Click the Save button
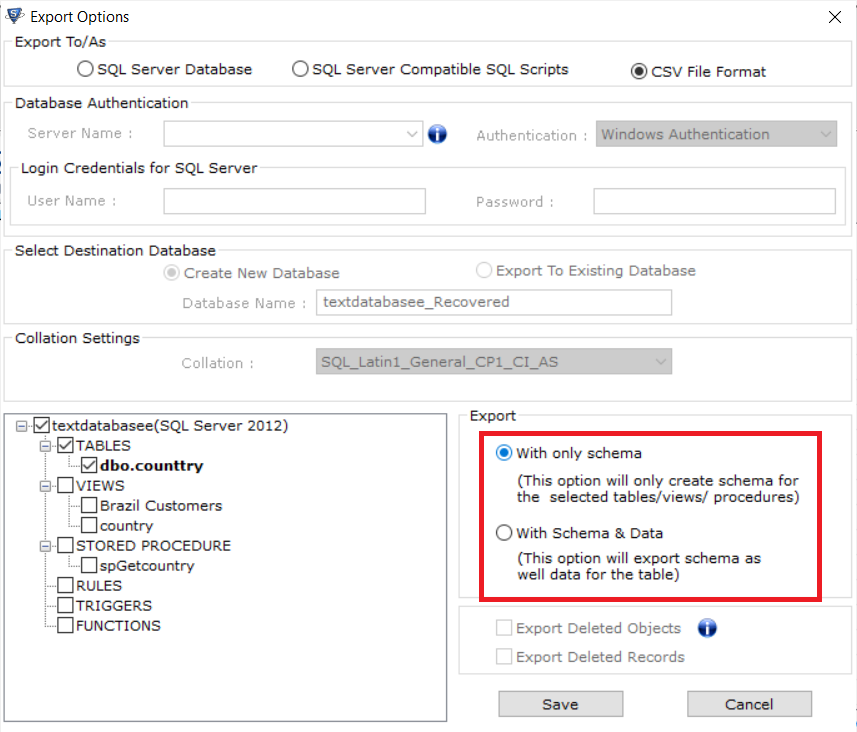 560,704
